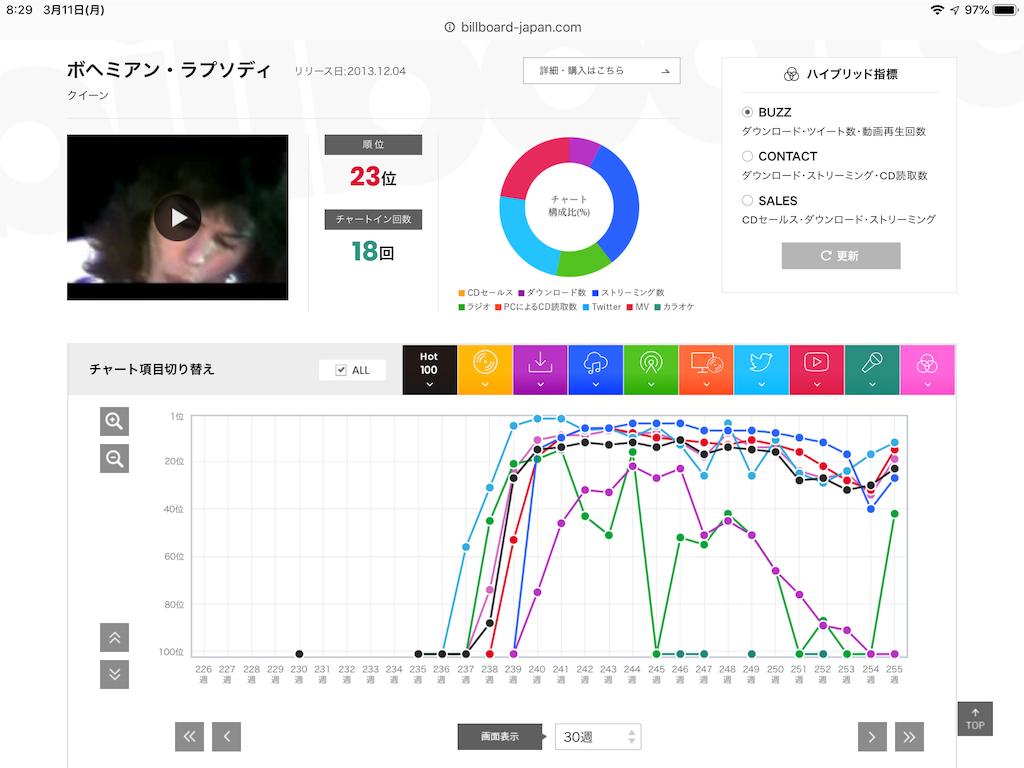Go to previous weeks with left arrow
The image size is (1024, 768).
pyautogui.click(x=227, y=737)
